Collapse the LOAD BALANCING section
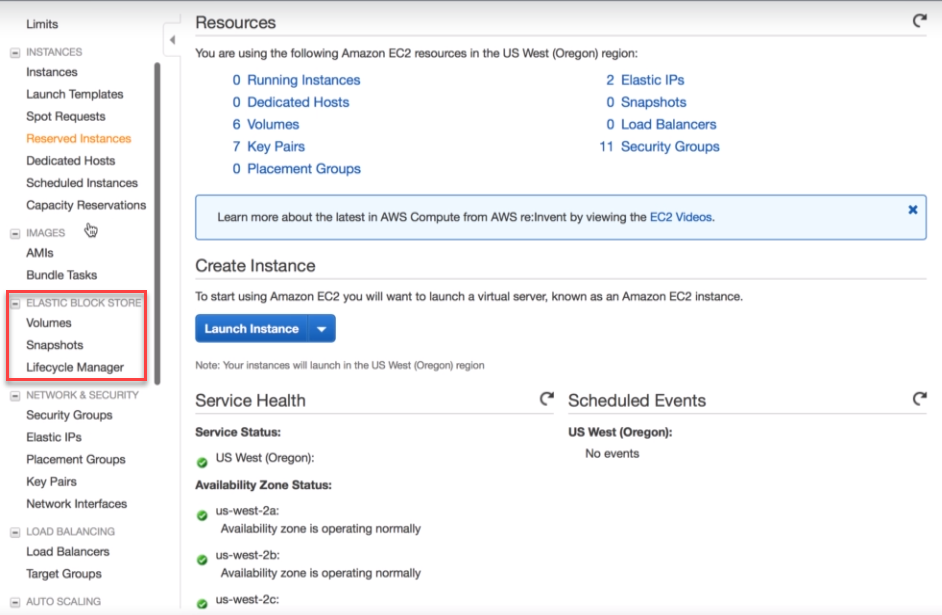Screen dimensions: 942x615 point(15,532)
